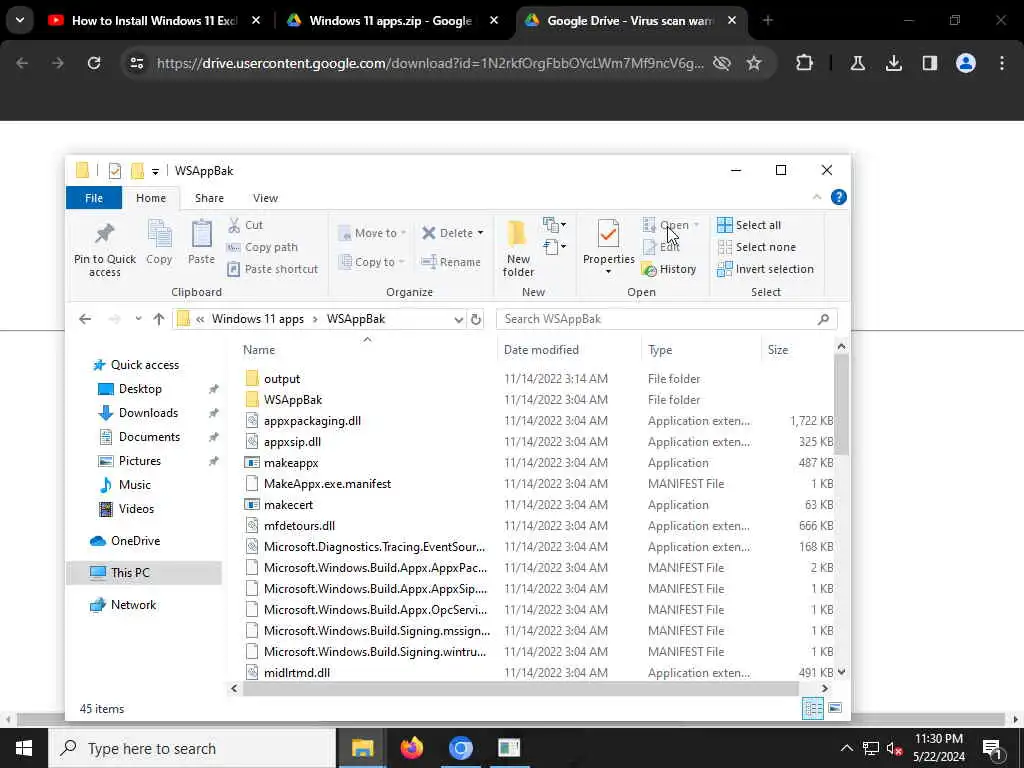Click Type here to search box
1024x768 pixels.
click(192, 748)
